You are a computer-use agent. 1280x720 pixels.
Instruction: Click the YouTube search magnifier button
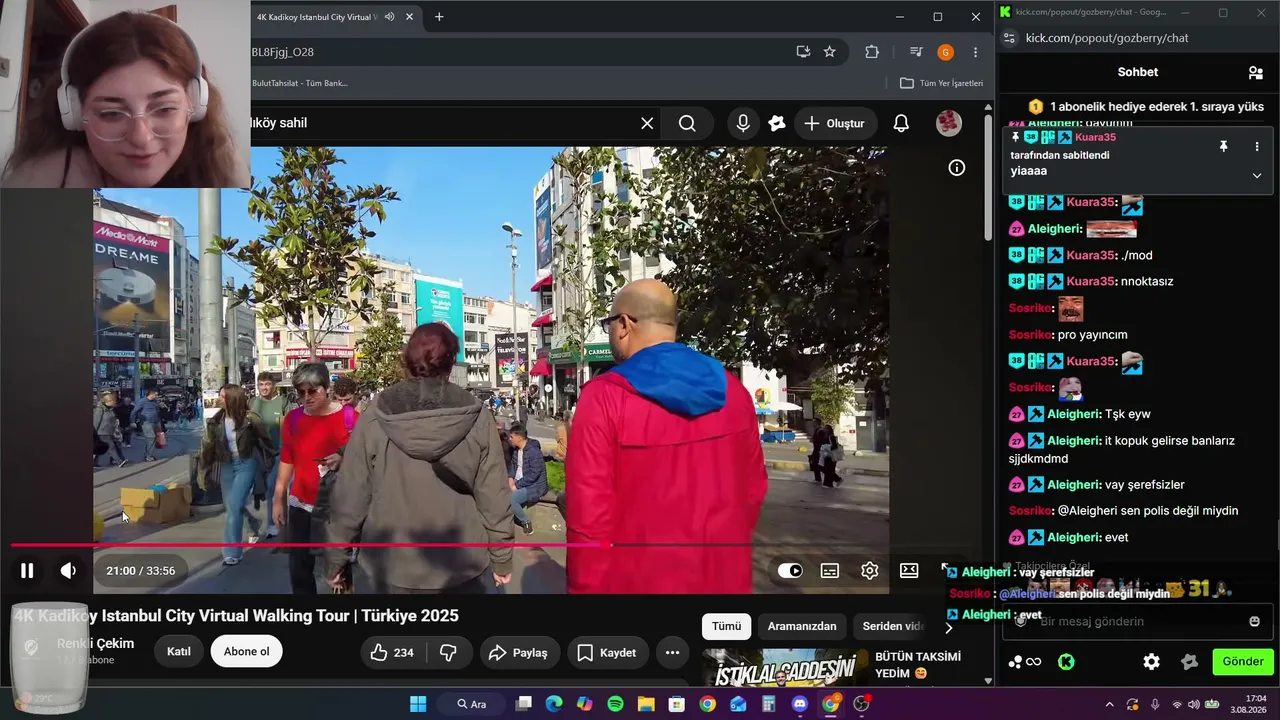687,123
